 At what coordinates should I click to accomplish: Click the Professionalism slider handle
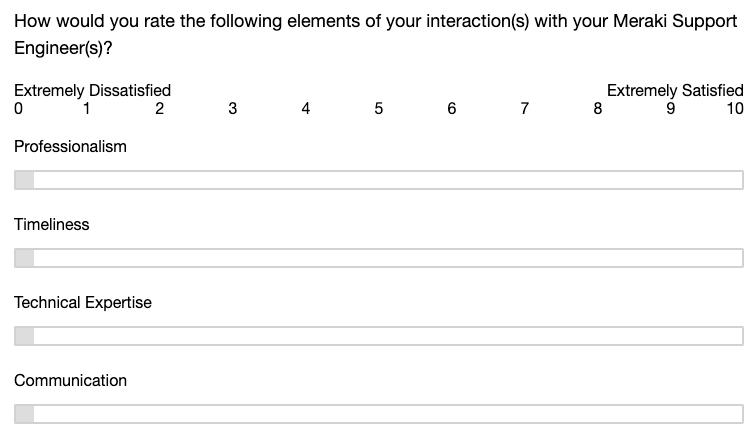(x=24, y=180)
